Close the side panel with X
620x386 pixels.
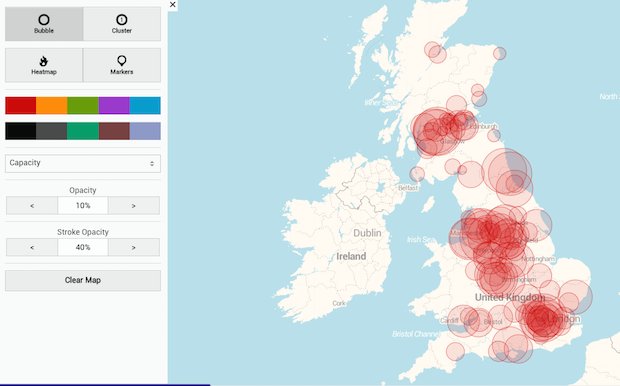172,5
